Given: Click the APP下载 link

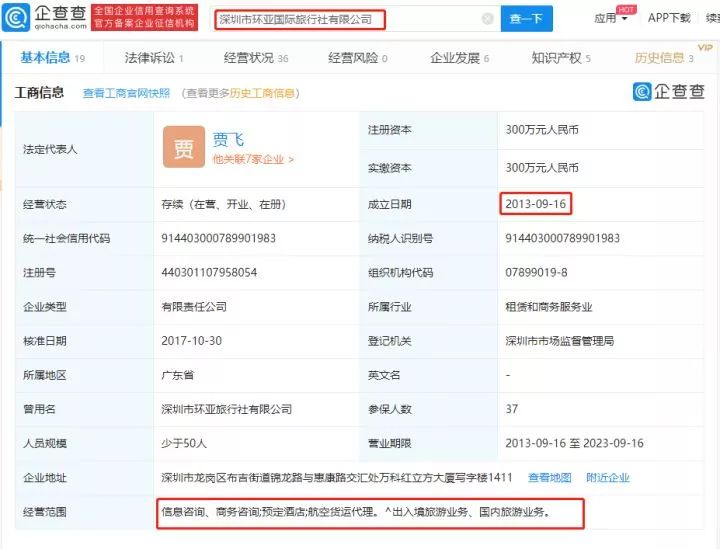Looking at the screenshot, I should pos(669,18).
